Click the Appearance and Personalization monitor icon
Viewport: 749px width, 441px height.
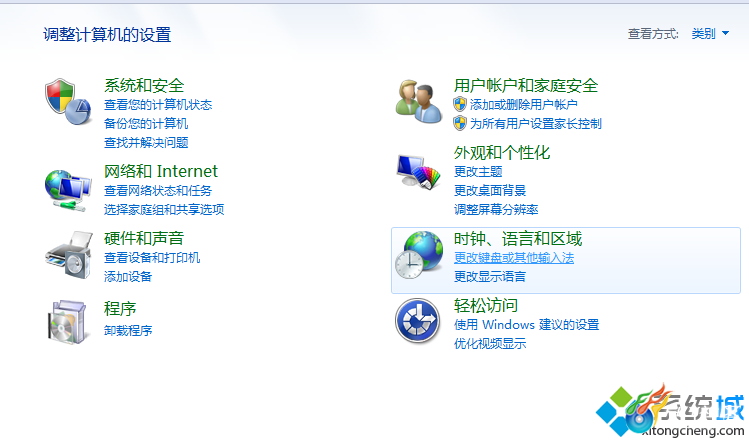(x=418, y=172)
